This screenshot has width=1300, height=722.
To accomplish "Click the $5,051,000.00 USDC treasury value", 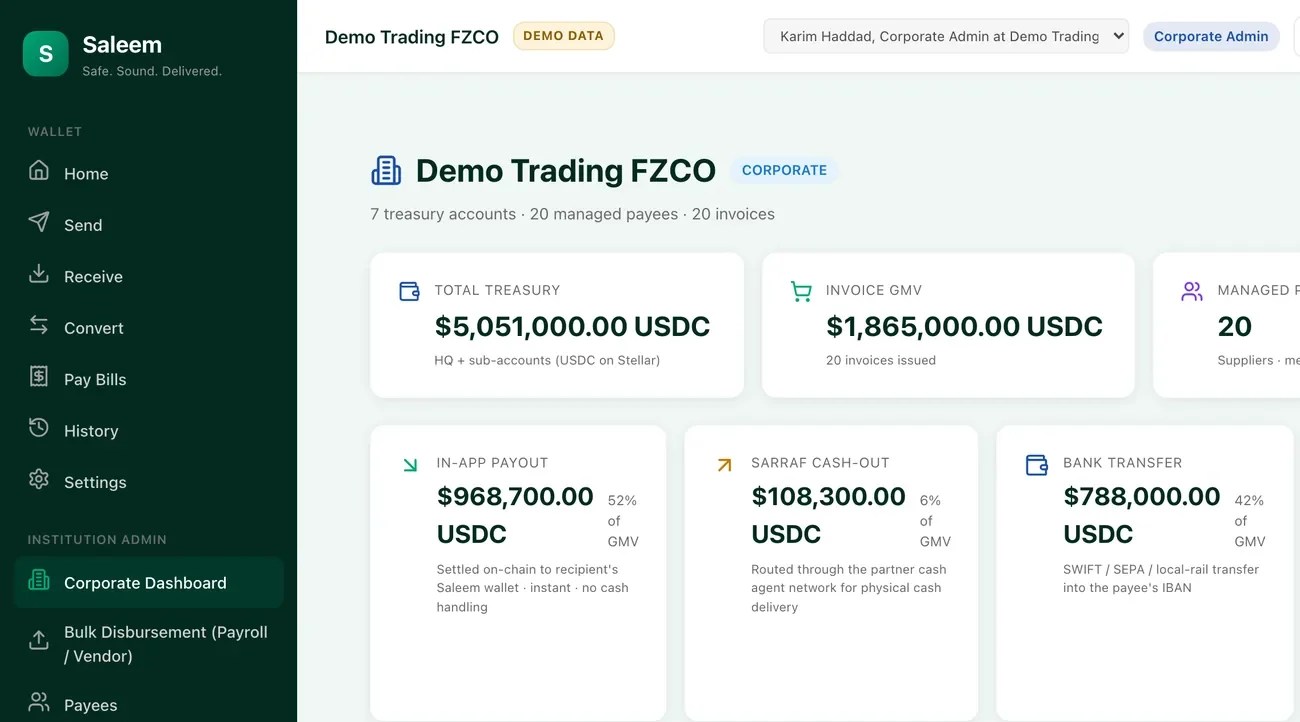I will (572, 326).
